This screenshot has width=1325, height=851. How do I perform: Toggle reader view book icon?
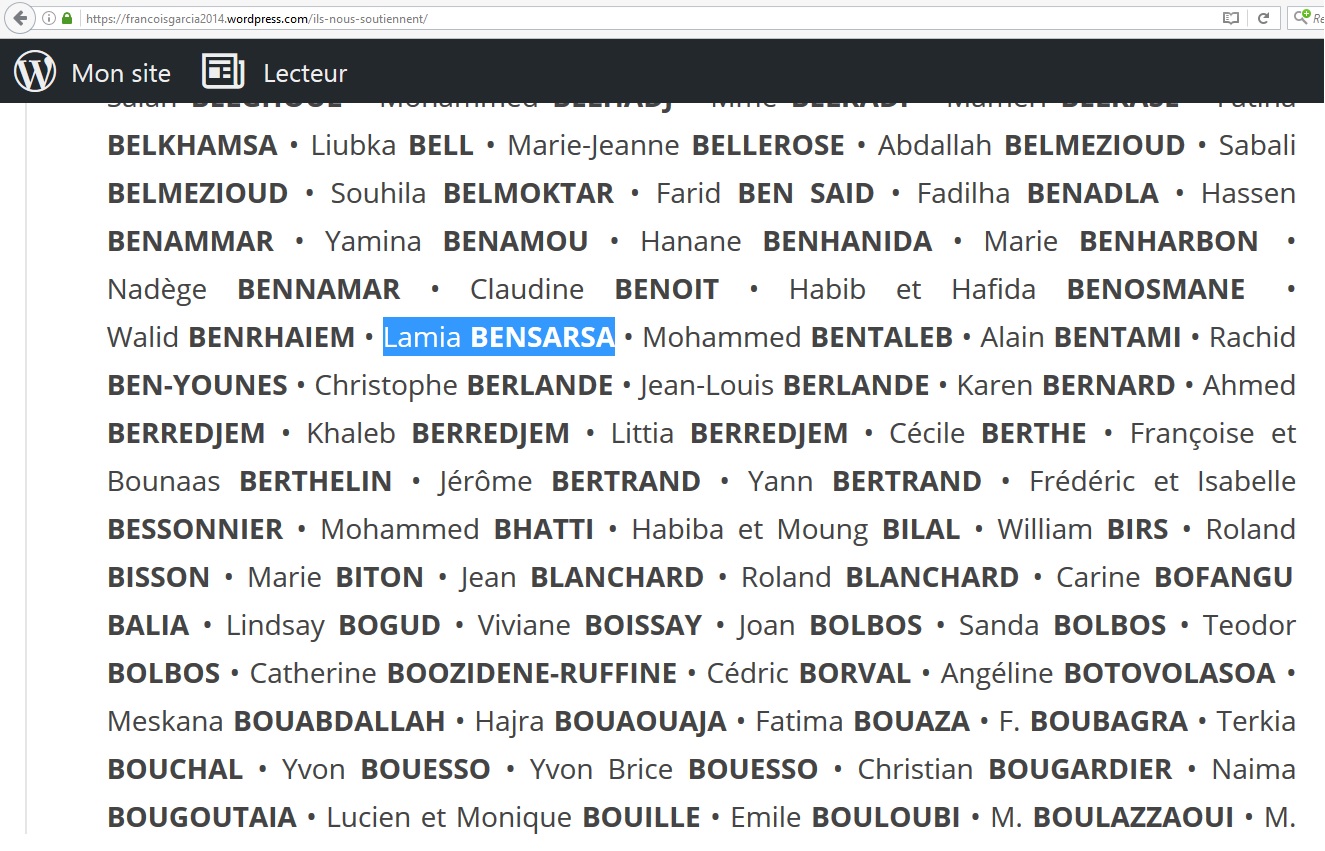[1231, 18]
